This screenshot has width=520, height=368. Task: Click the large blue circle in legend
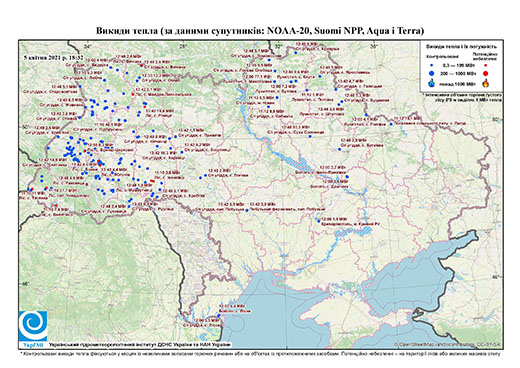click(x=432, y=73)
